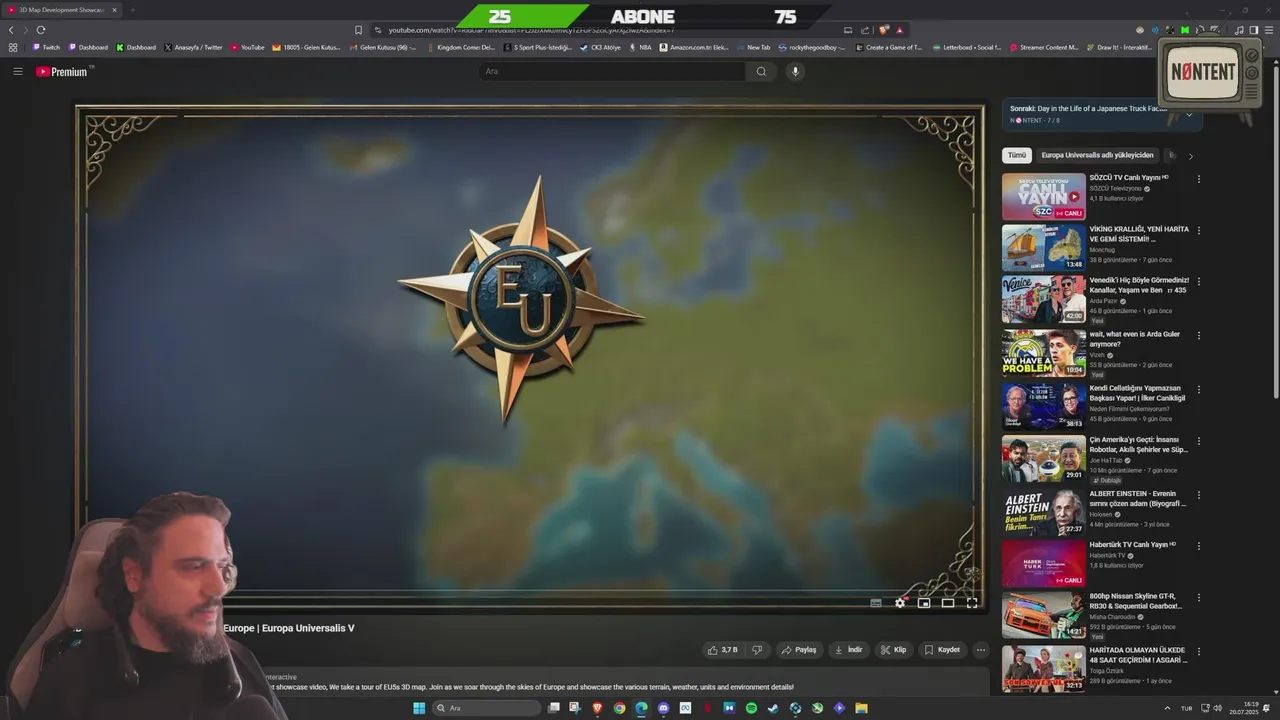This screenshot has height=720, width=1280.
Task: Start voice search with the microphone icon
Action: (x=795, y=71)
